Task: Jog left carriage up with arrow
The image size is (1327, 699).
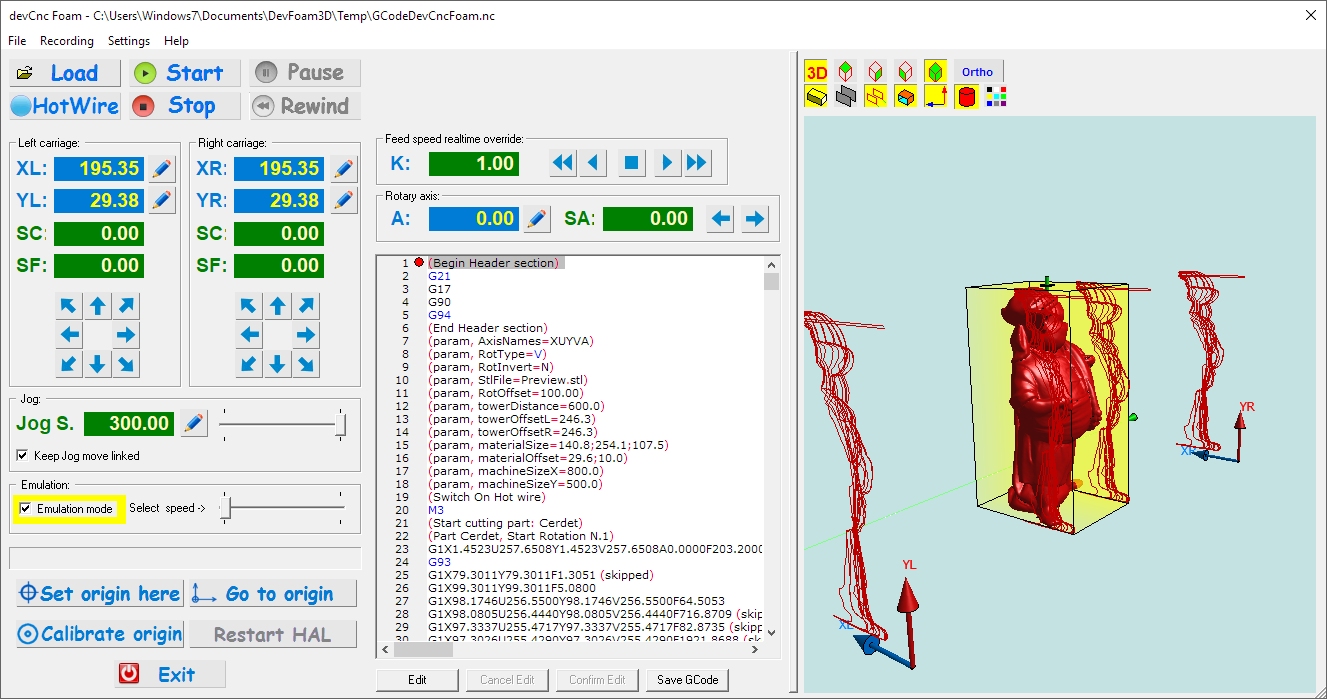Action: pos(97,306)
